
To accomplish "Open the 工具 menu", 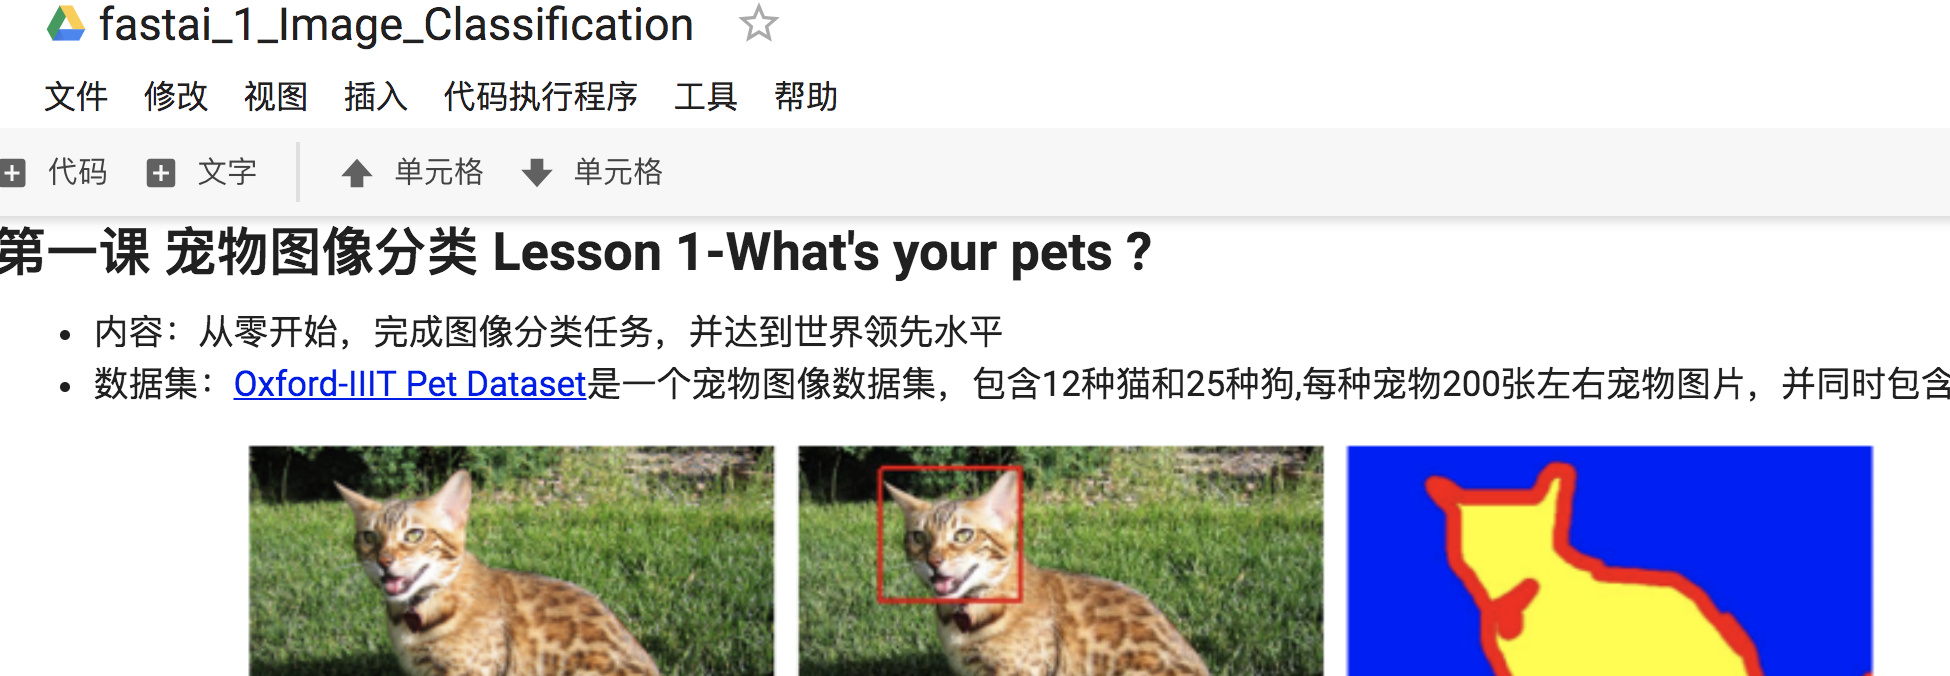I will coord(706,97).
